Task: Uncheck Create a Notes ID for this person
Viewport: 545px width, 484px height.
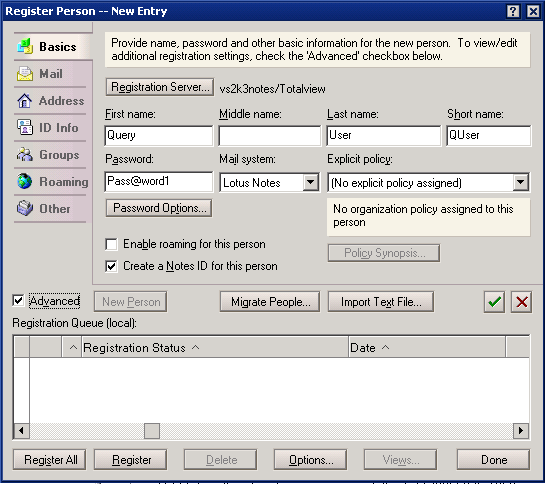Action: (111, 266)
